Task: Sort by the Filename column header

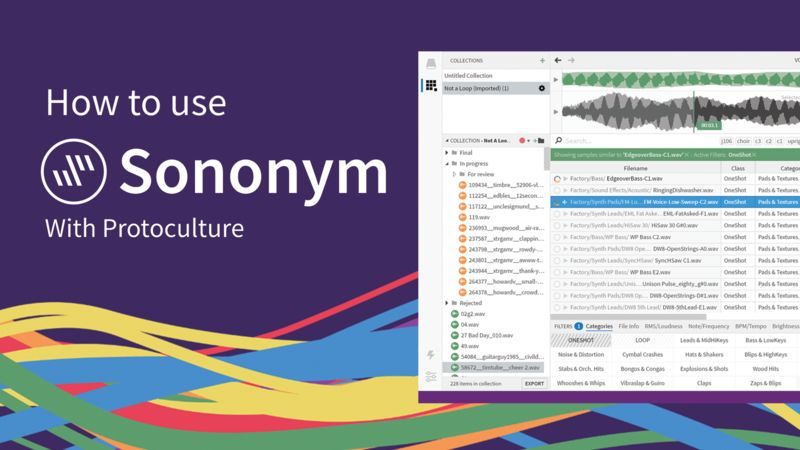Action: tap(636, 168)
